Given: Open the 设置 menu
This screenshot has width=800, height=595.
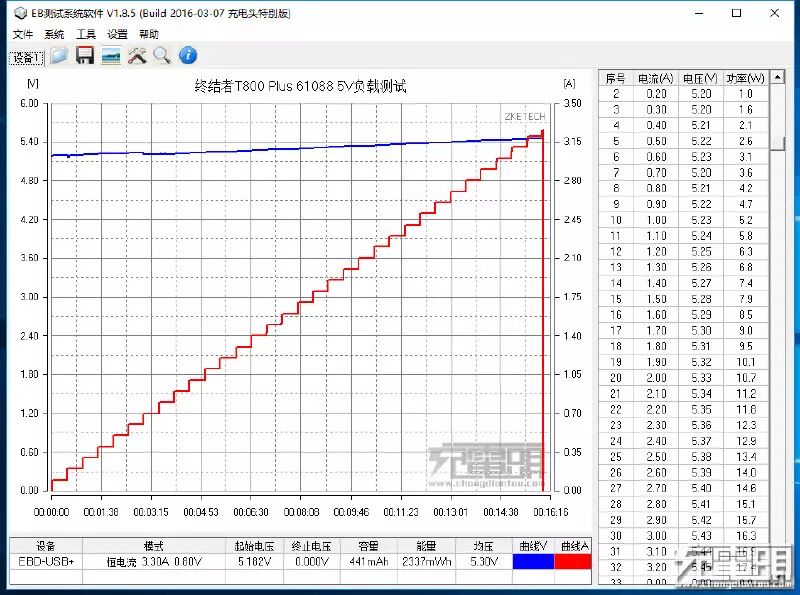Looking at the screenshot, I should coord(117,34).
